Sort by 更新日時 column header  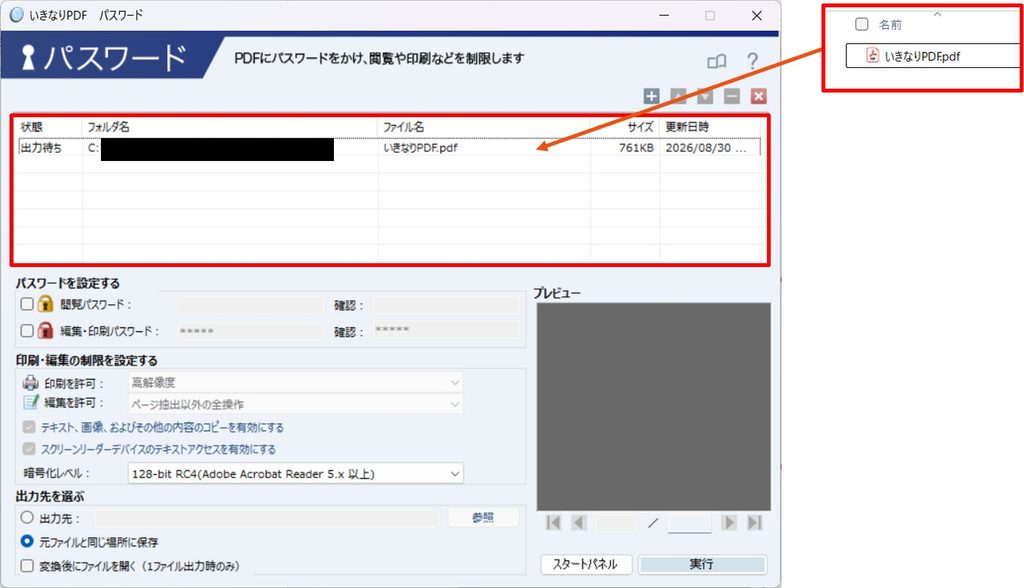tap(711, 127)
